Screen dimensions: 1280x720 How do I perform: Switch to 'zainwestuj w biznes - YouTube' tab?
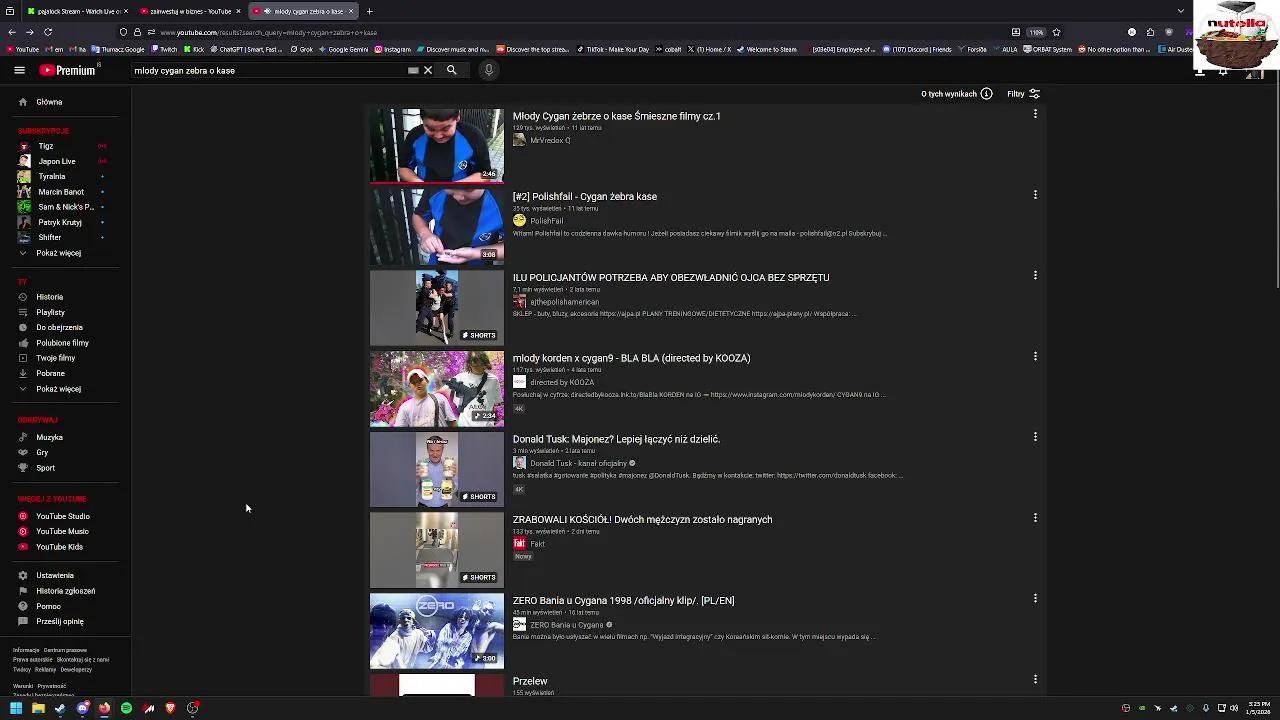(190, 11)
